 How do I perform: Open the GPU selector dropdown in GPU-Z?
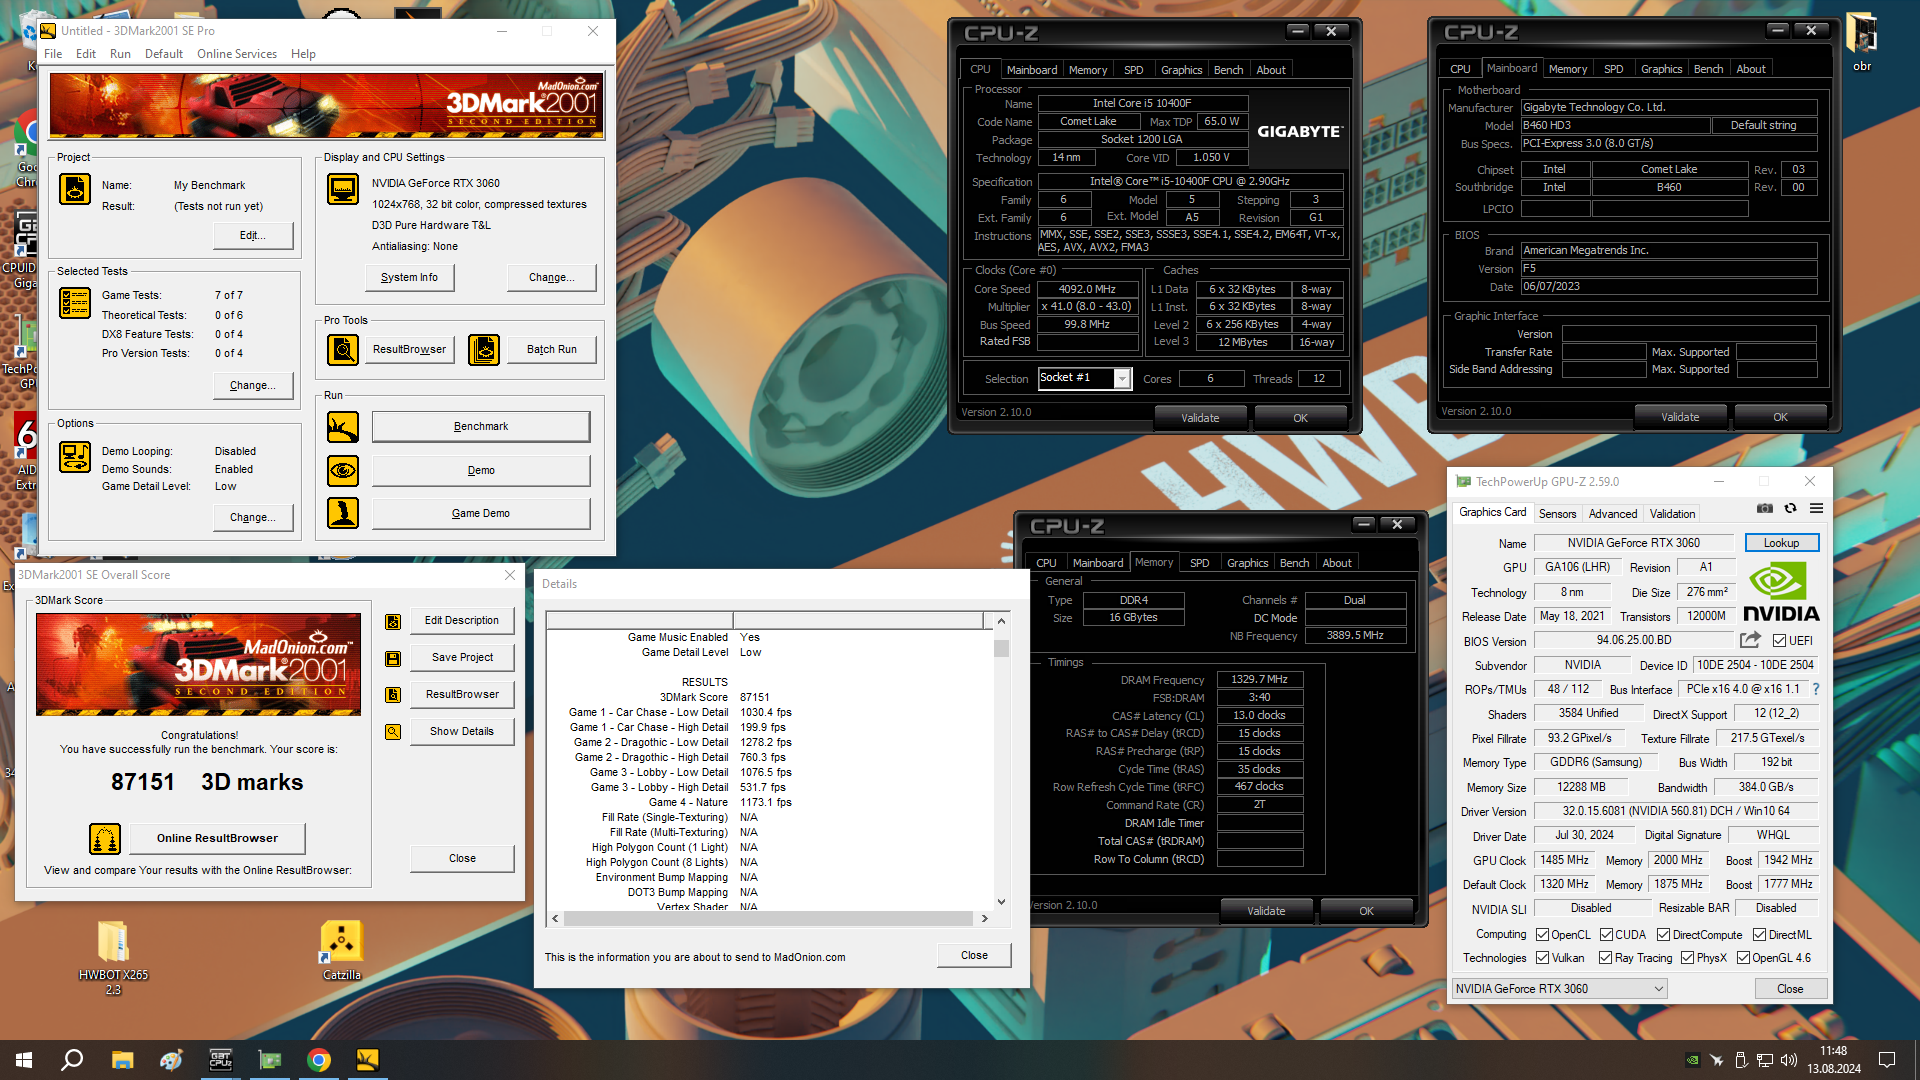tap(1559, 989)
